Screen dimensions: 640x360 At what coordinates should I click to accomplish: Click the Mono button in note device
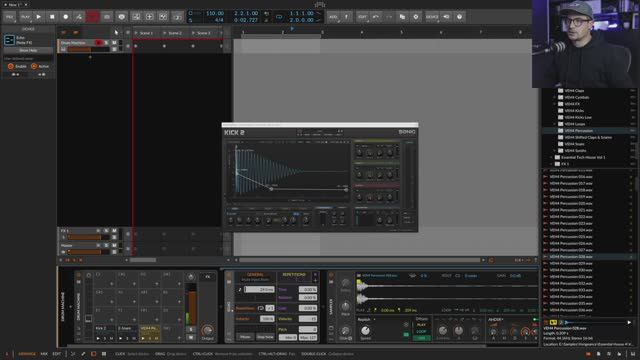click(245, 337)
